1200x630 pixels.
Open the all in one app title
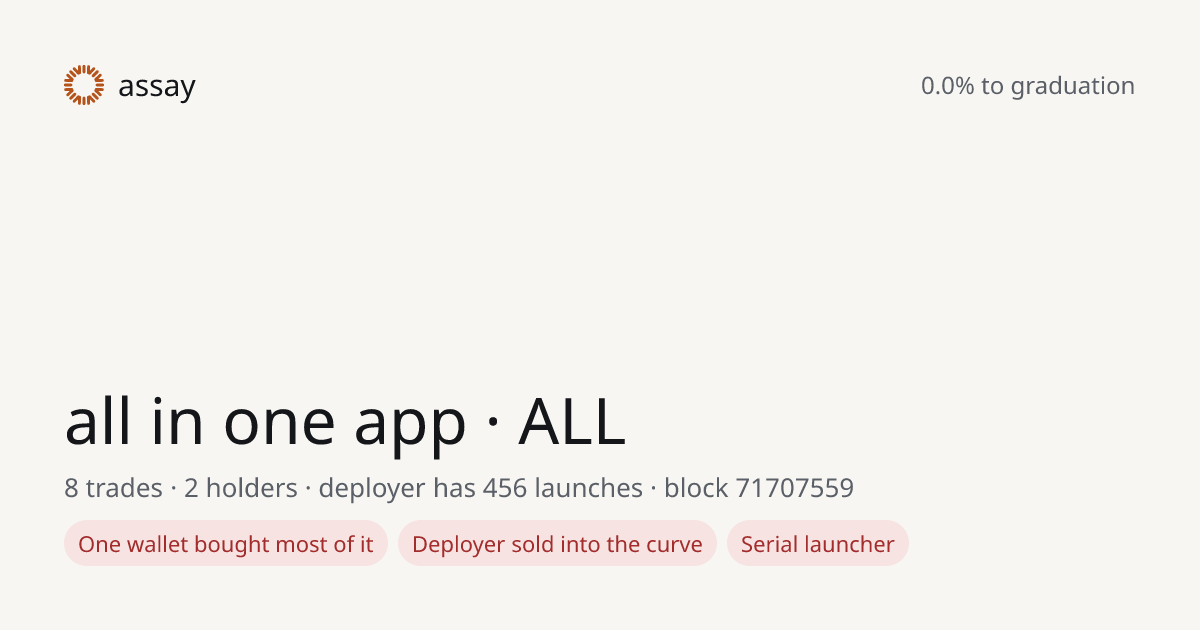[265, 422]
